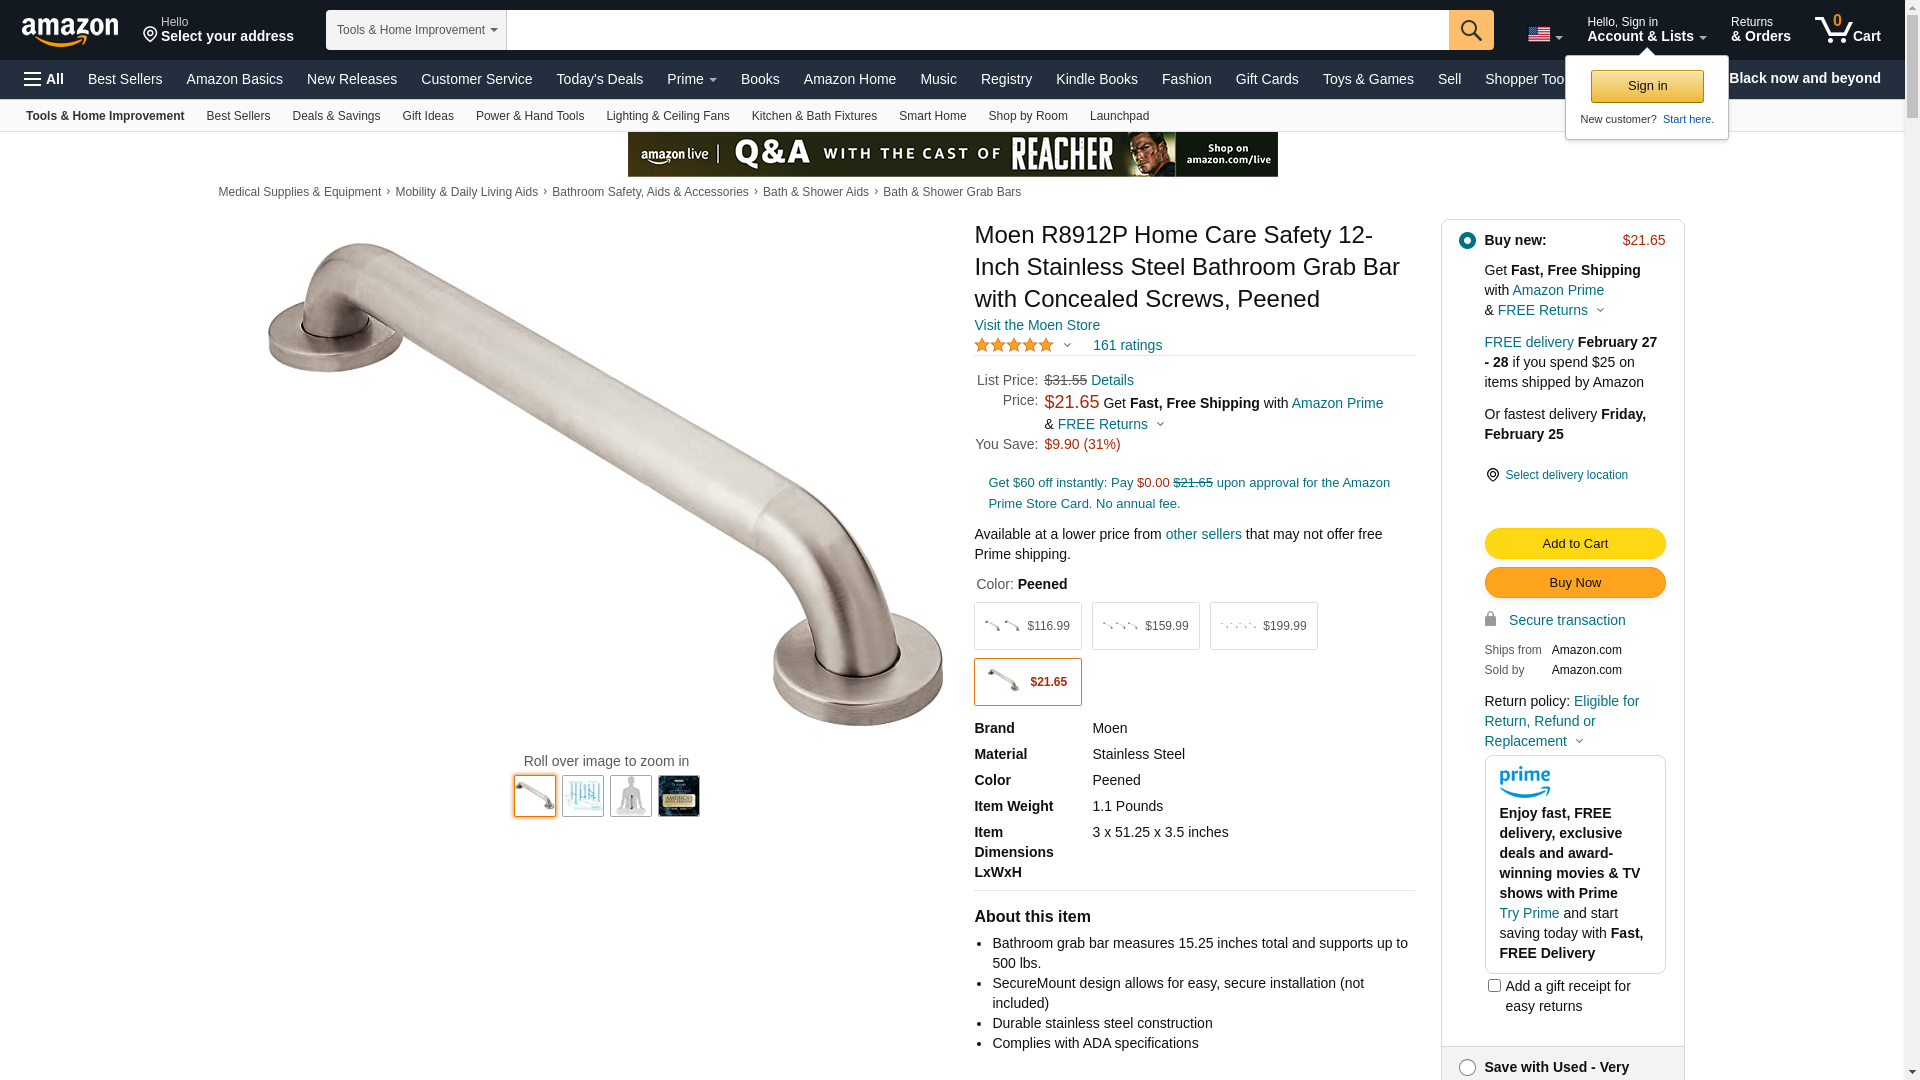Click the star rating icons
This screenshot has width=1920, height=1080.
[1014, 345]
